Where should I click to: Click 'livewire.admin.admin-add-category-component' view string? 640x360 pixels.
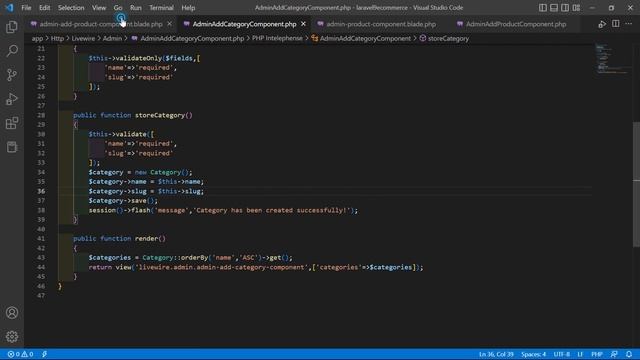point(222,267)
